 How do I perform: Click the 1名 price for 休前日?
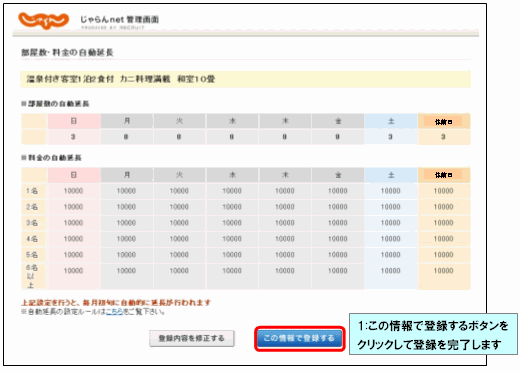coord(443,191)
